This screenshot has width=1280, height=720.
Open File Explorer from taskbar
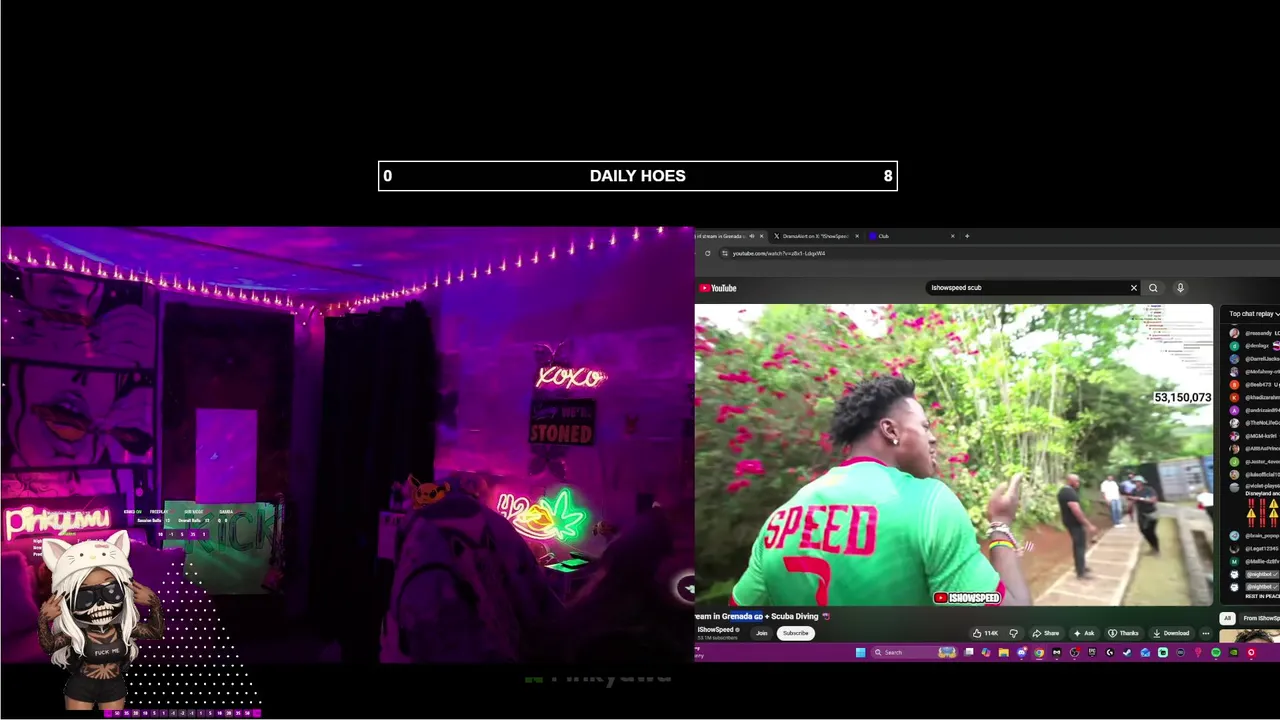tap(1004, 653)
